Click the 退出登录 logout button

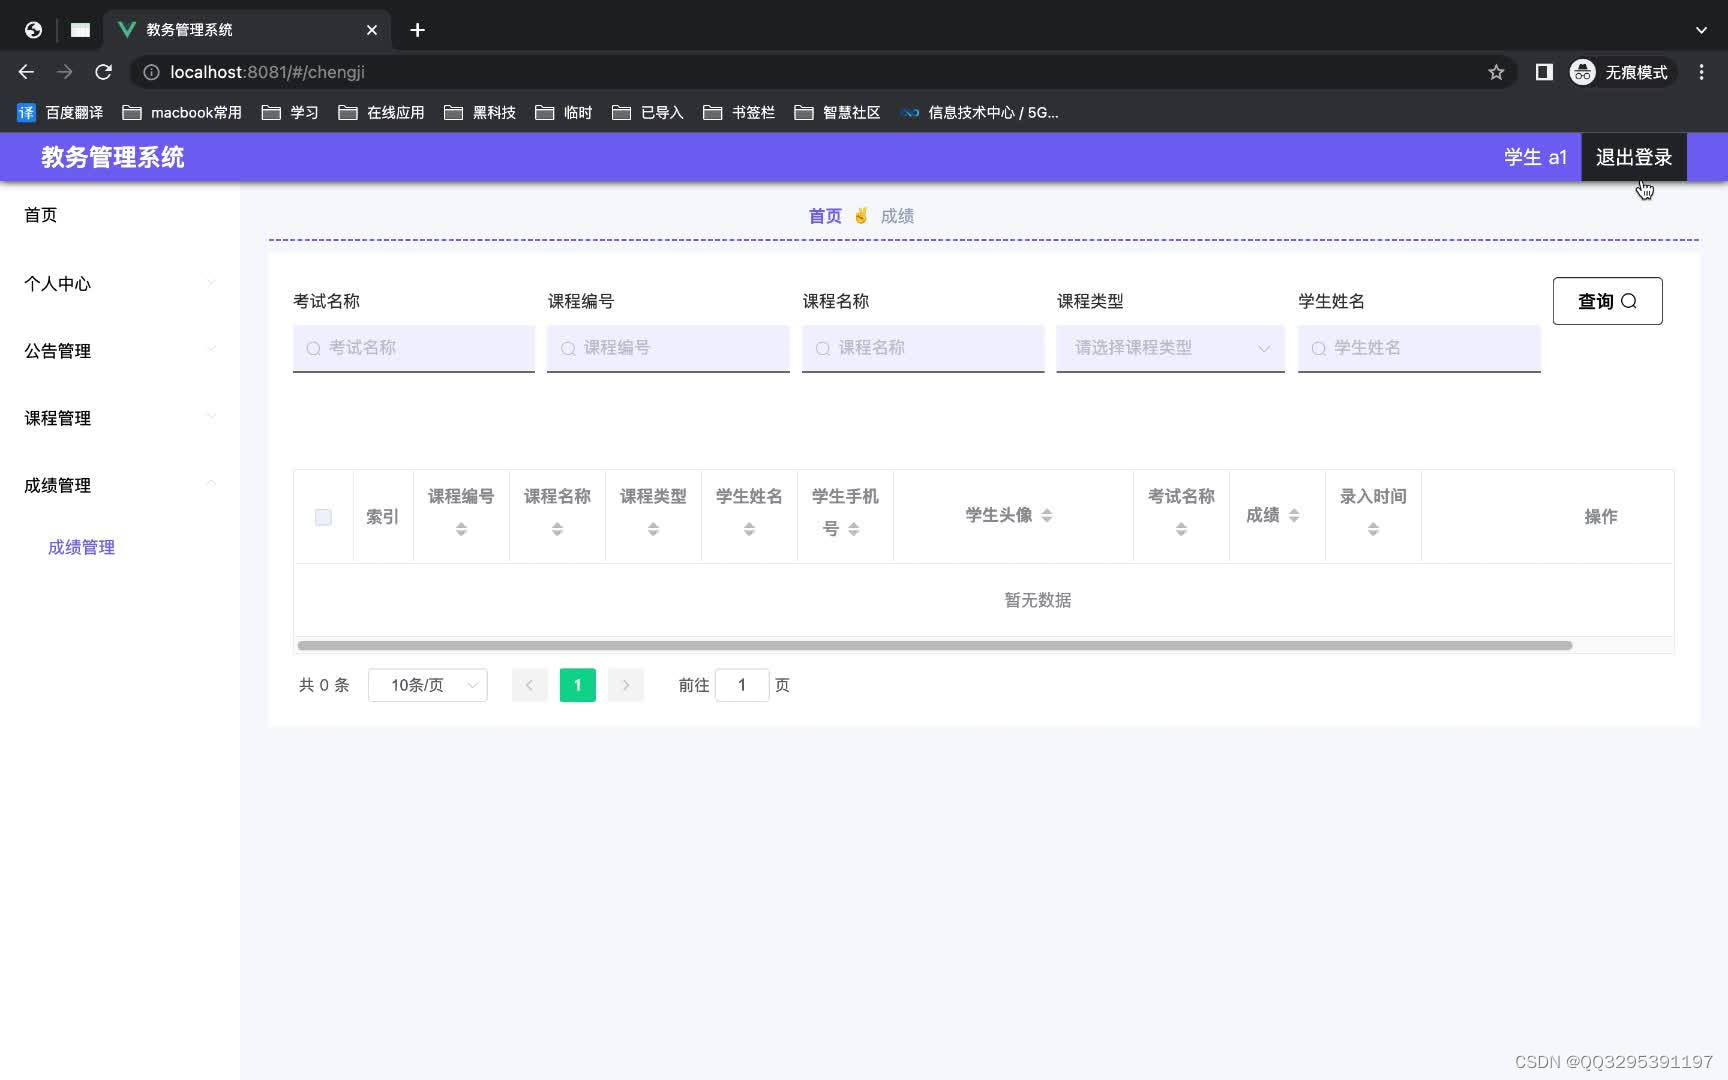tap(1634, 157)
